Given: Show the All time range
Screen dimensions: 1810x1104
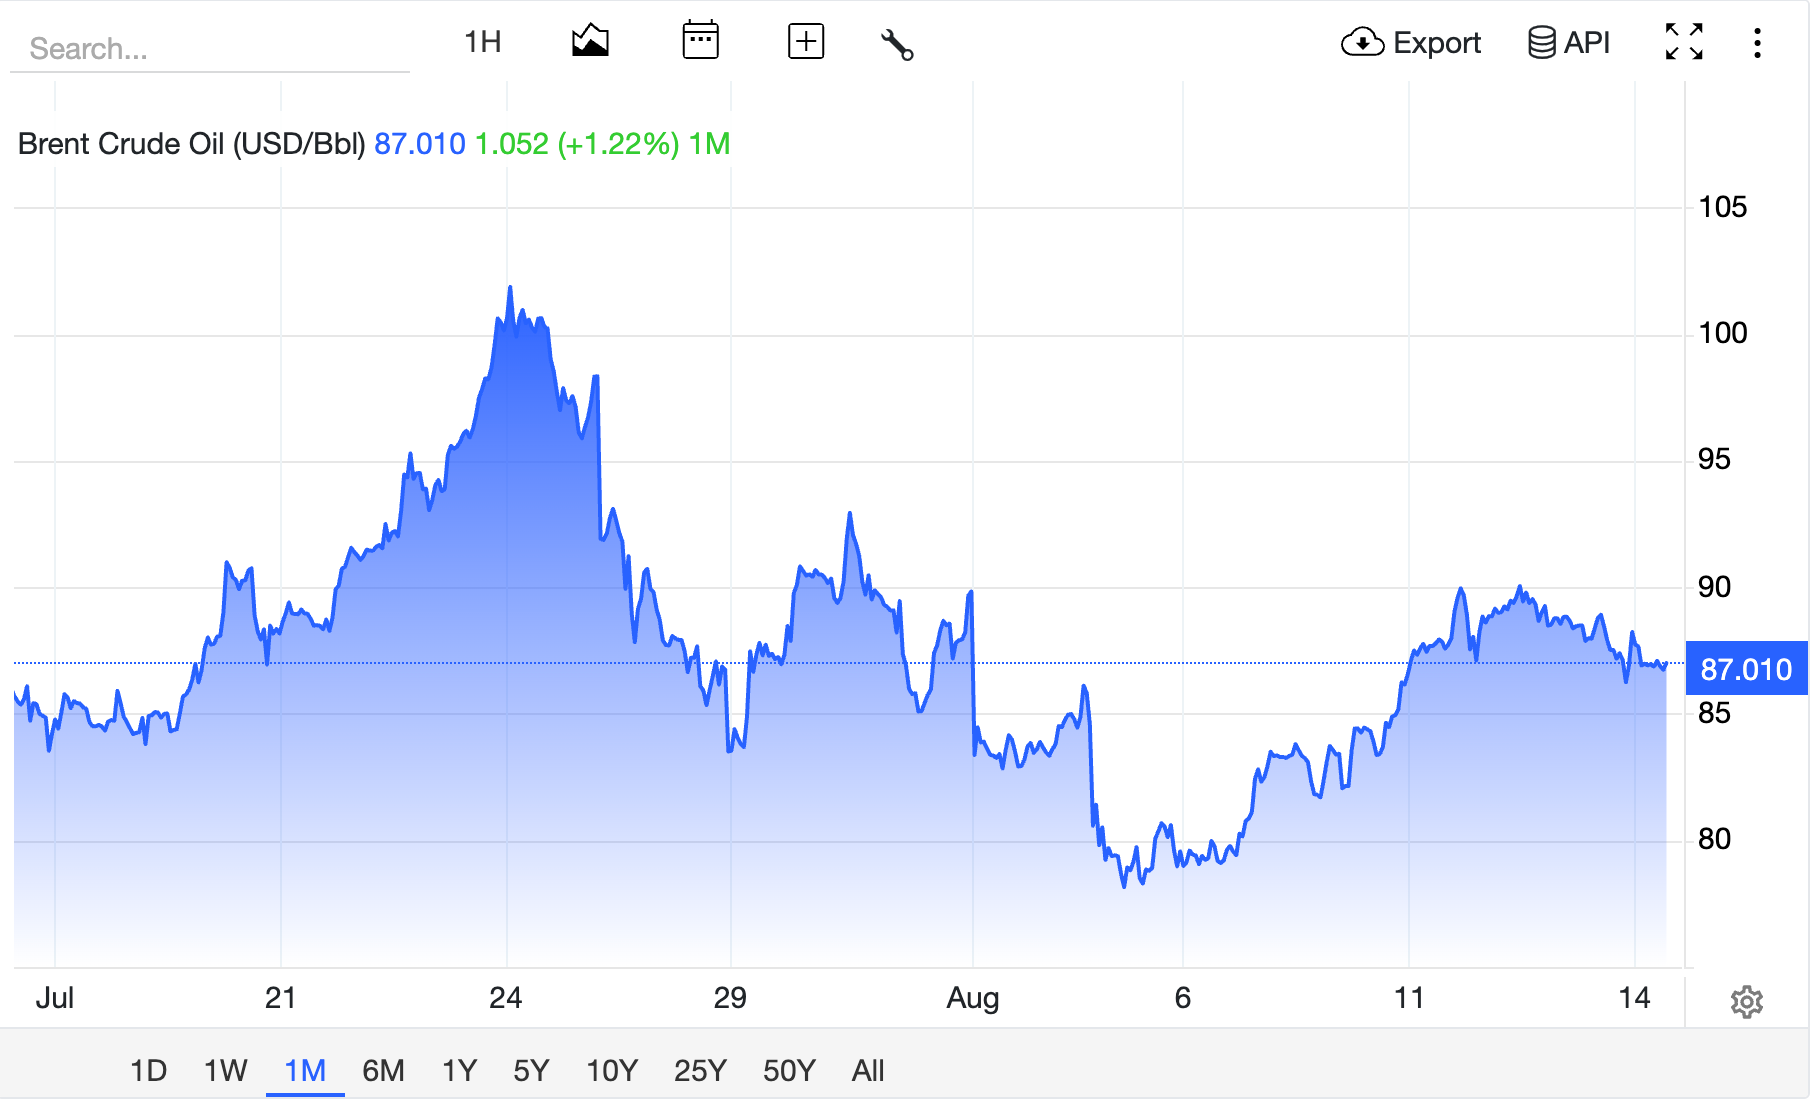Looking at the screenshot, I should [868, 1071].
